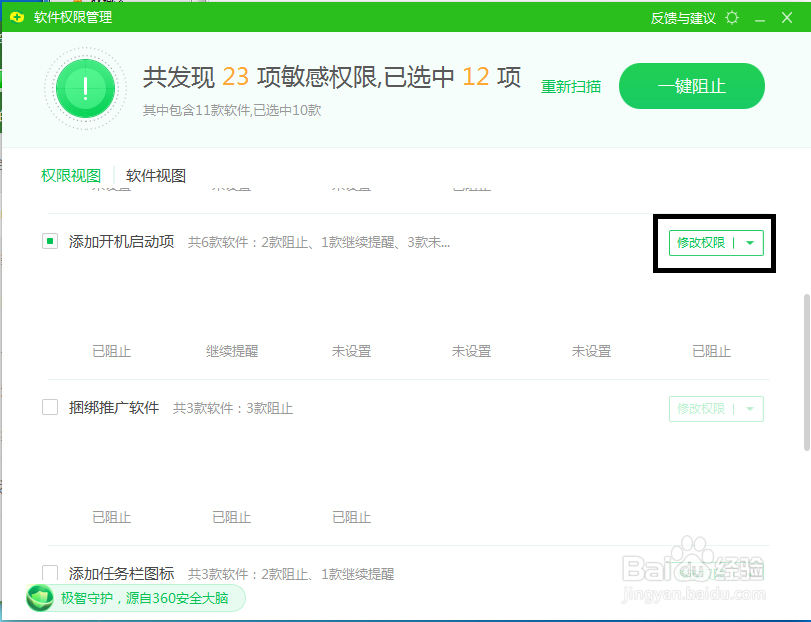811x622 pixels.
Task: Click last 已阻止 status under 添加开机启动项
Action: (x=712, y=351)
